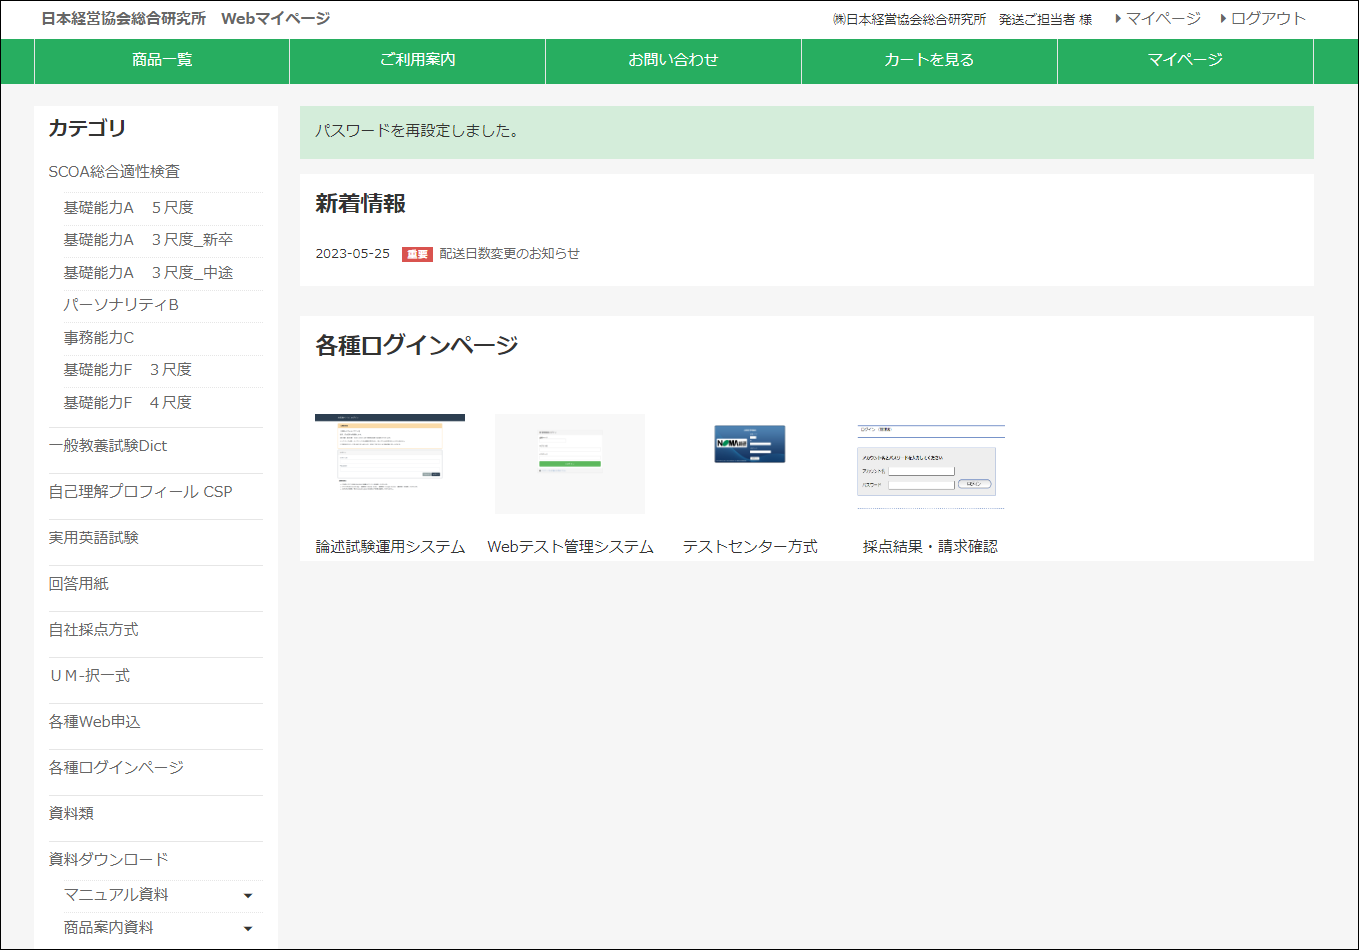Open the テストセンター方式 login thumbnail

[749, 443]
